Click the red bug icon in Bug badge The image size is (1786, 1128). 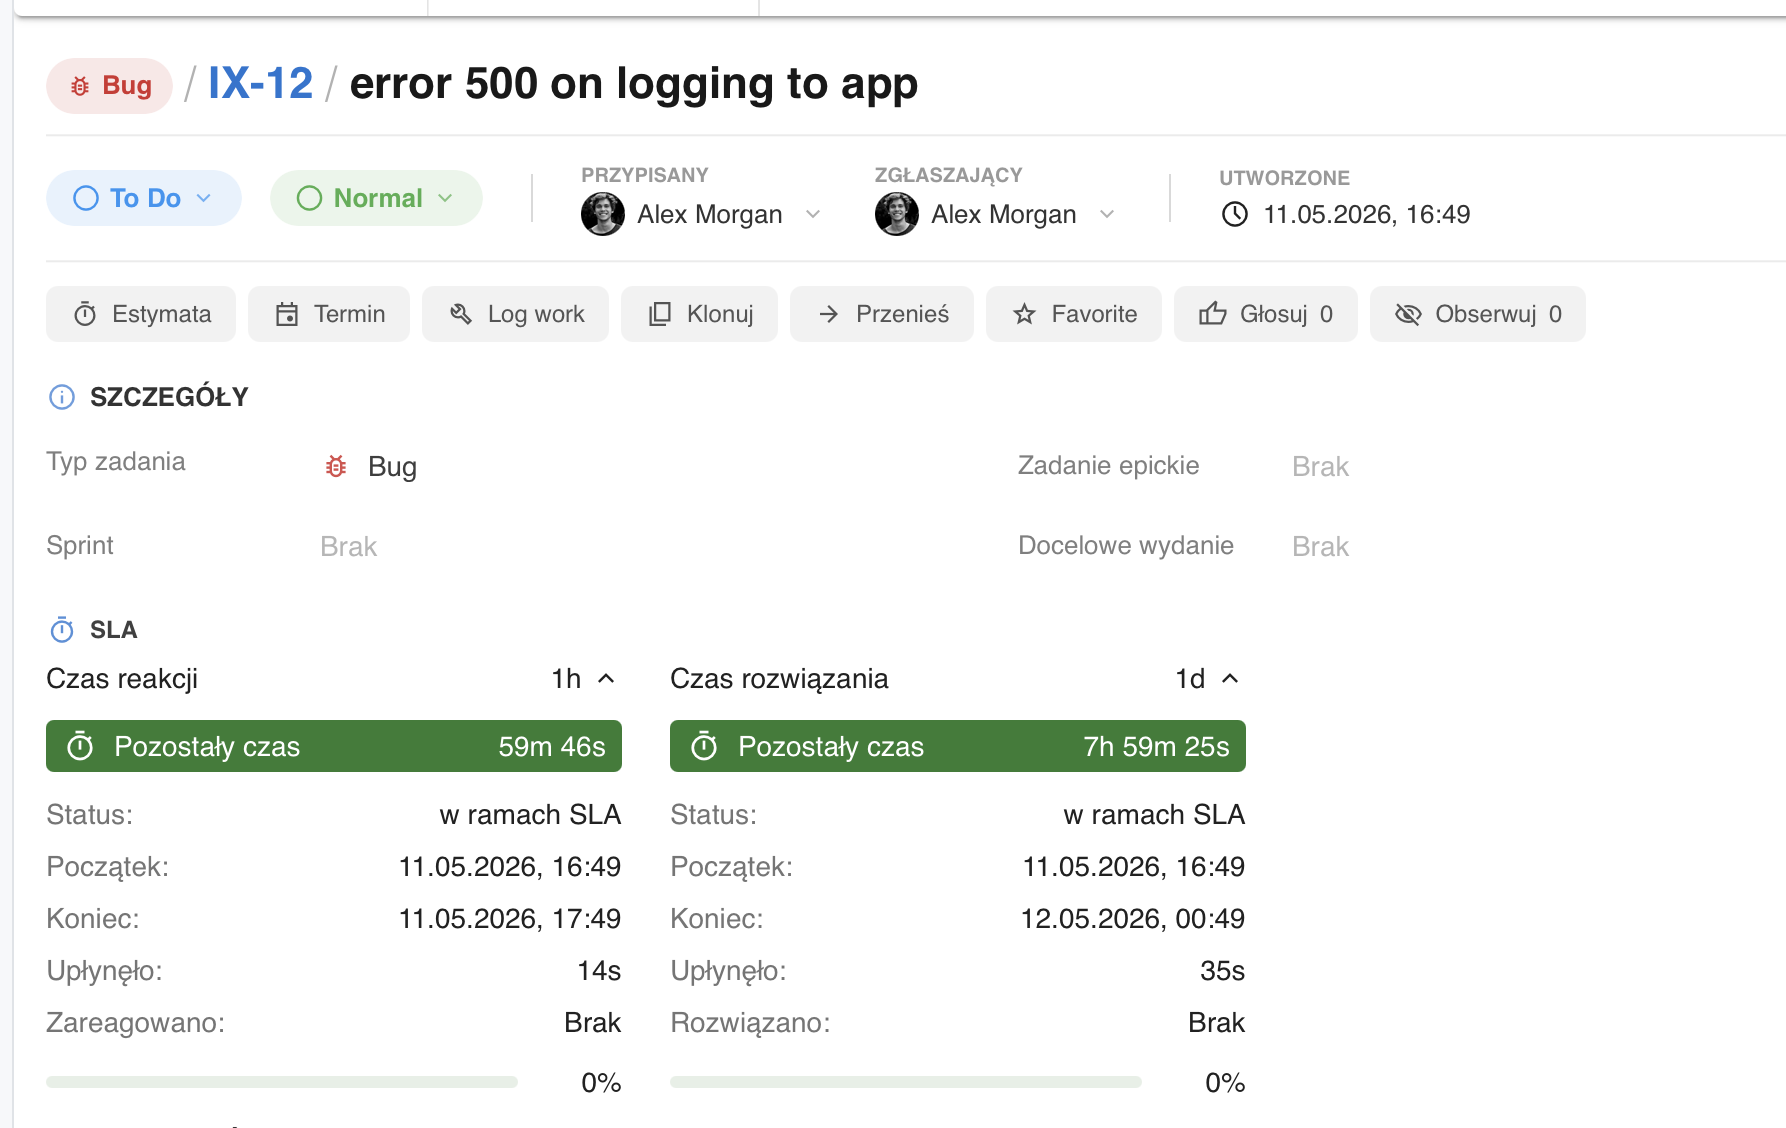point(80,86)
